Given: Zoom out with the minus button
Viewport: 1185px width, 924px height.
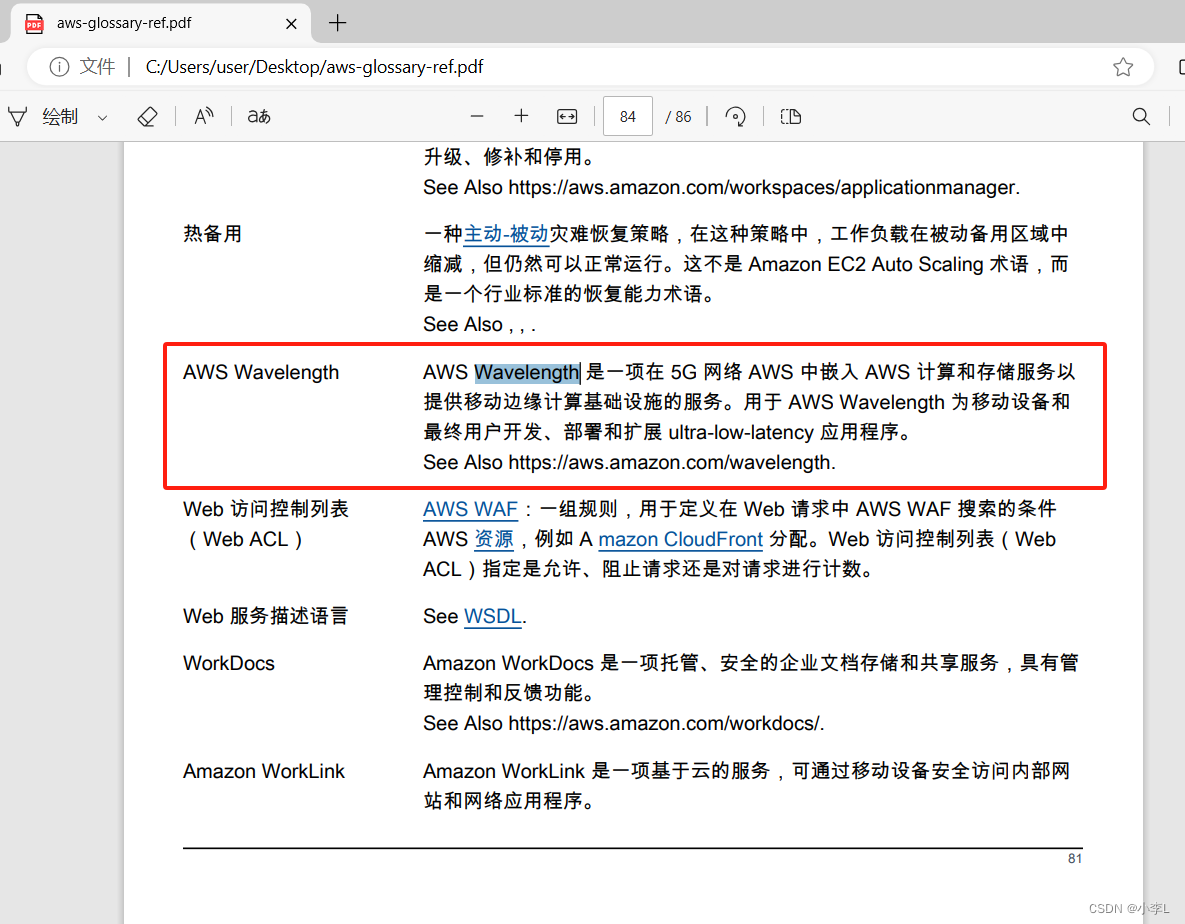Looking at the screenshot, I should tap(477, 116).
